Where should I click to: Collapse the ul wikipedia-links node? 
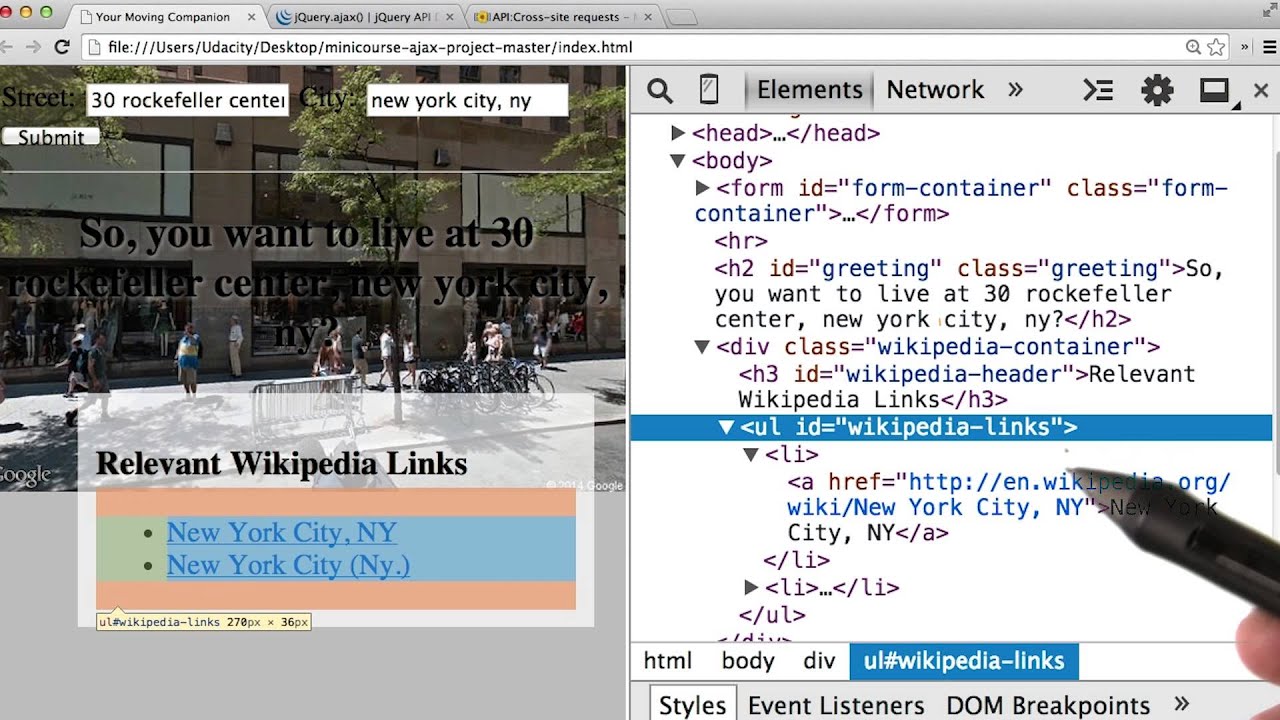tap(726, 427)
